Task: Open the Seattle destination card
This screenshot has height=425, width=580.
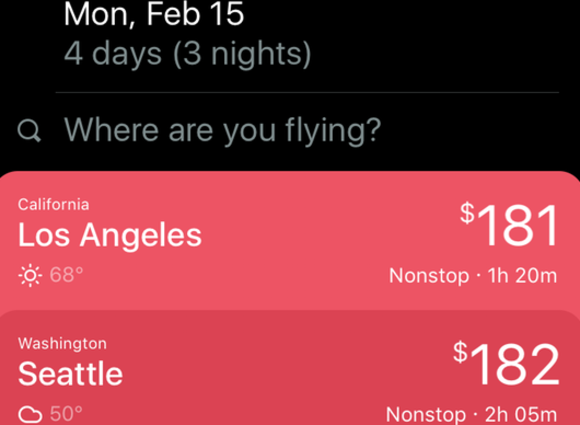Action: (x=290, y=368)
